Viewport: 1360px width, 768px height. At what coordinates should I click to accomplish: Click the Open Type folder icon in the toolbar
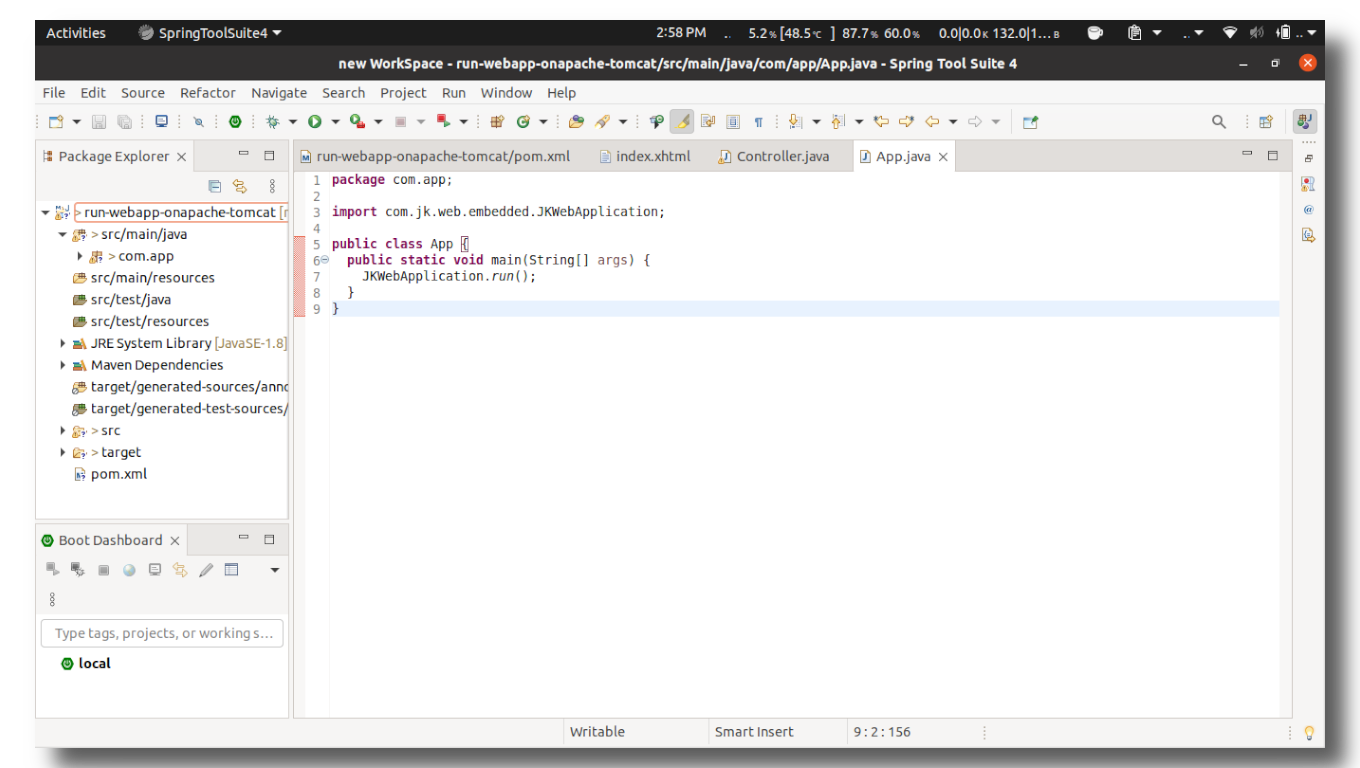click(x=576, y=122)
